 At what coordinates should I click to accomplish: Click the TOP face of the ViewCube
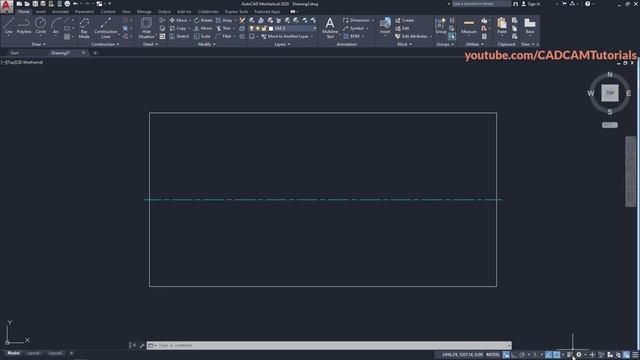click(x=610, y=93)
